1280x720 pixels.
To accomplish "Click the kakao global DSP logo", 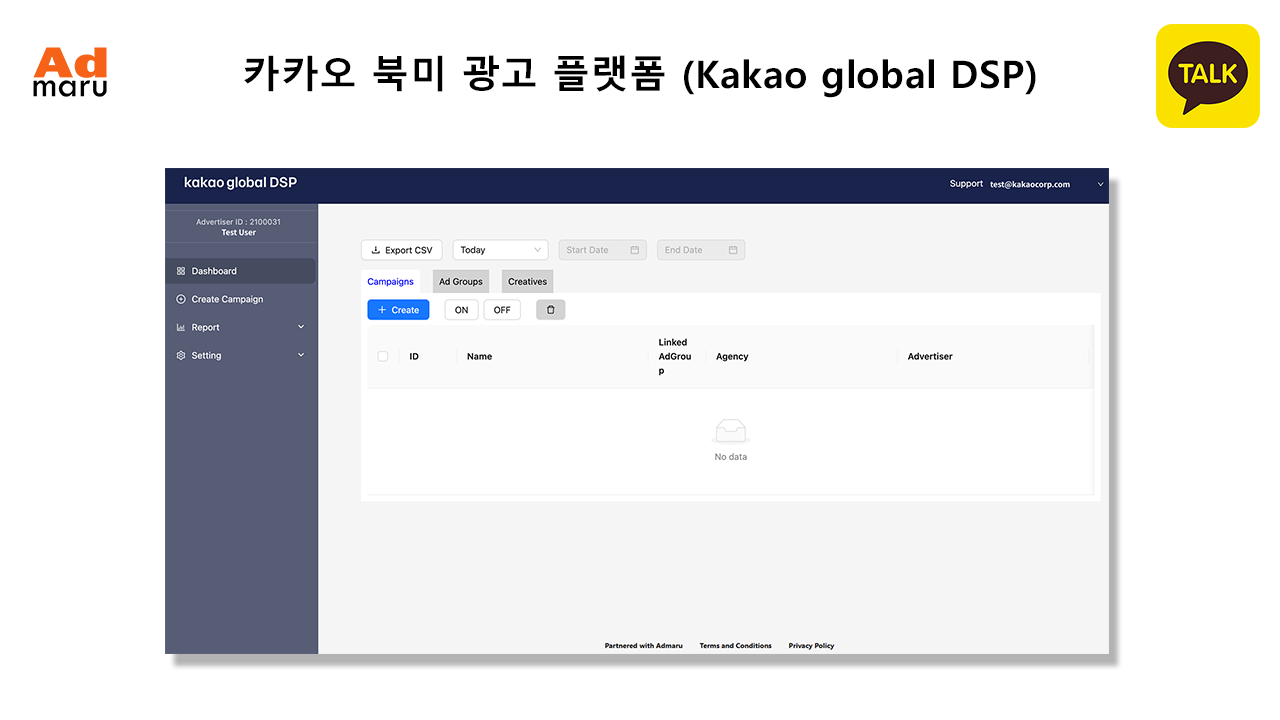I will [240, 183].
